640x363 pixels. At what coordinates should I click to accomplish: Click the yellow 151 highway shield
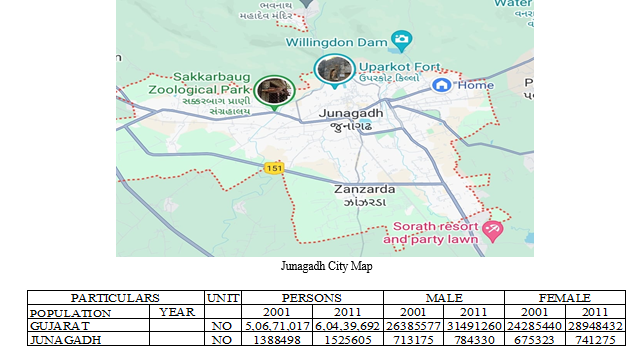coord(274,168)
